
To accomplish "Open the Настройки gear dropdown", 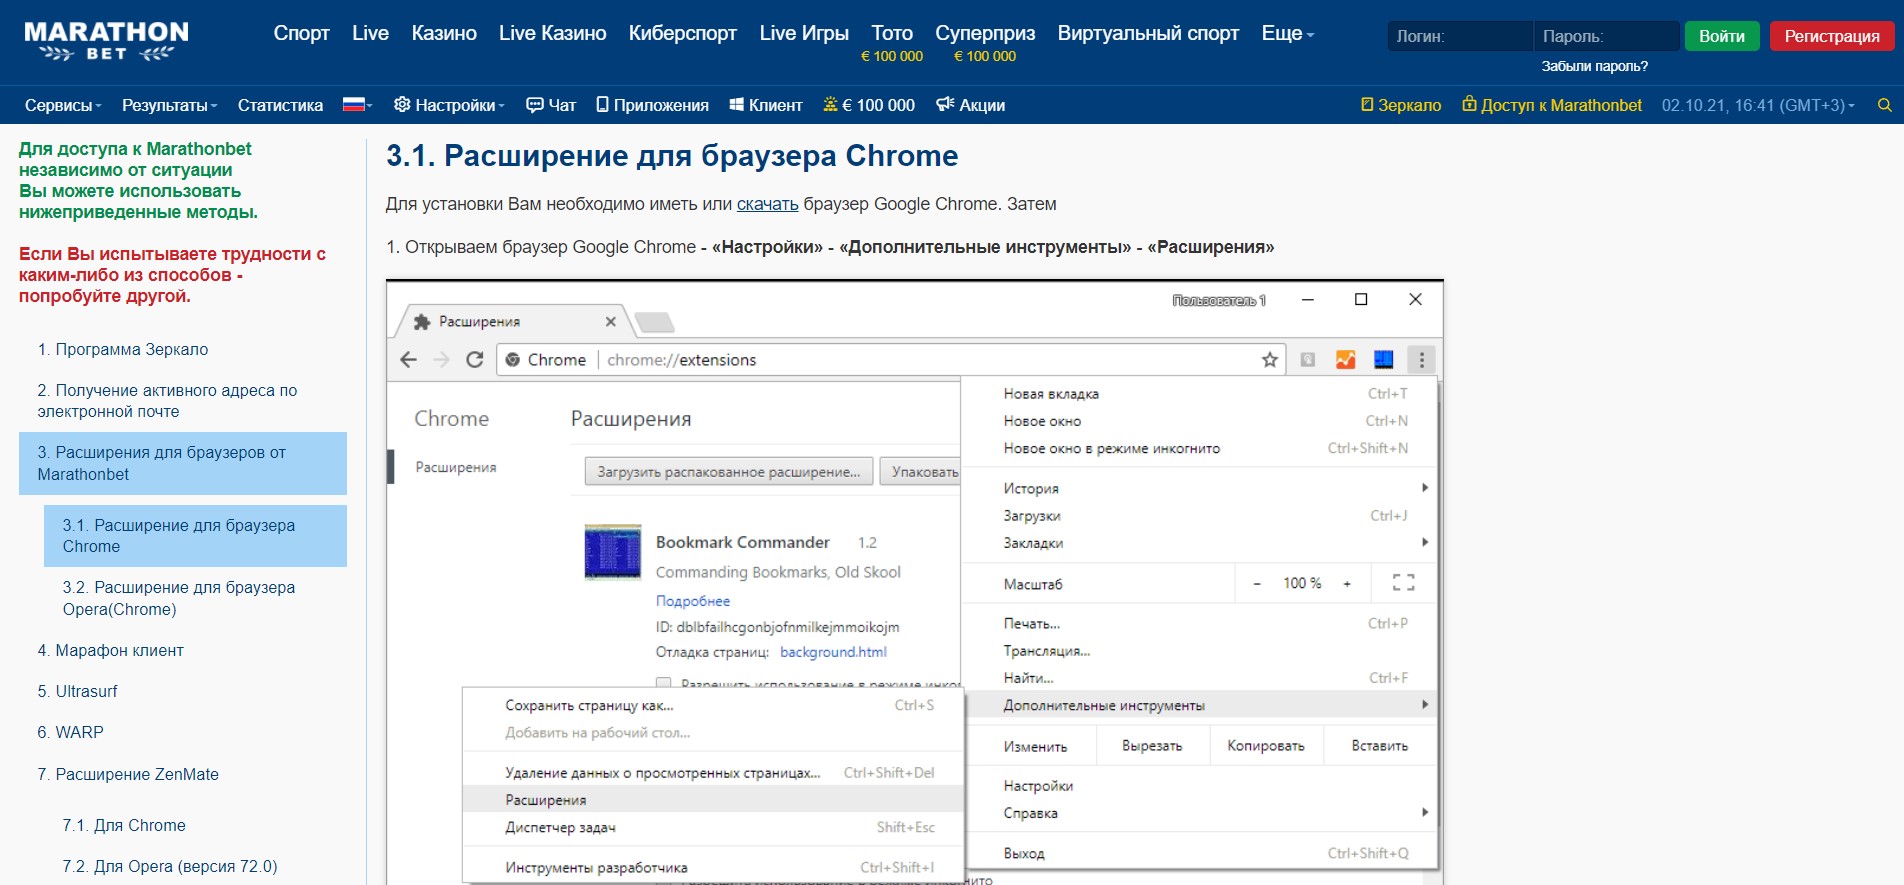I will point(449,105).
